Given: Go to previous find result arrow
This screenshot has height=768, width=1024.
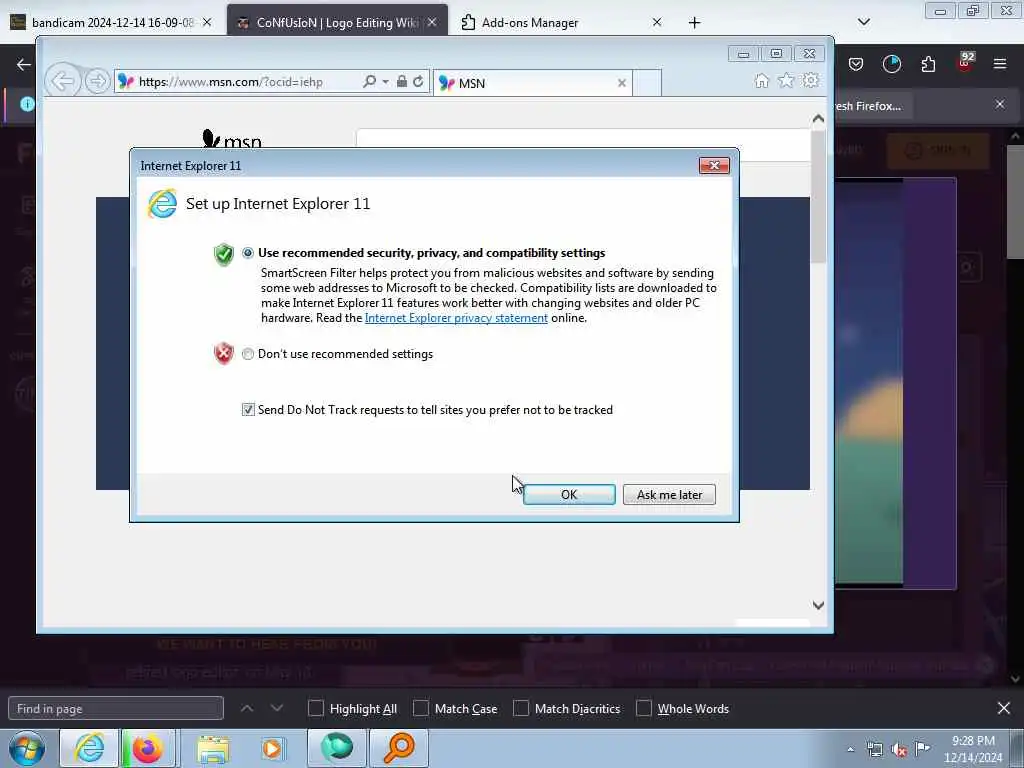Looking at the screenshot, I should point(247,709).
